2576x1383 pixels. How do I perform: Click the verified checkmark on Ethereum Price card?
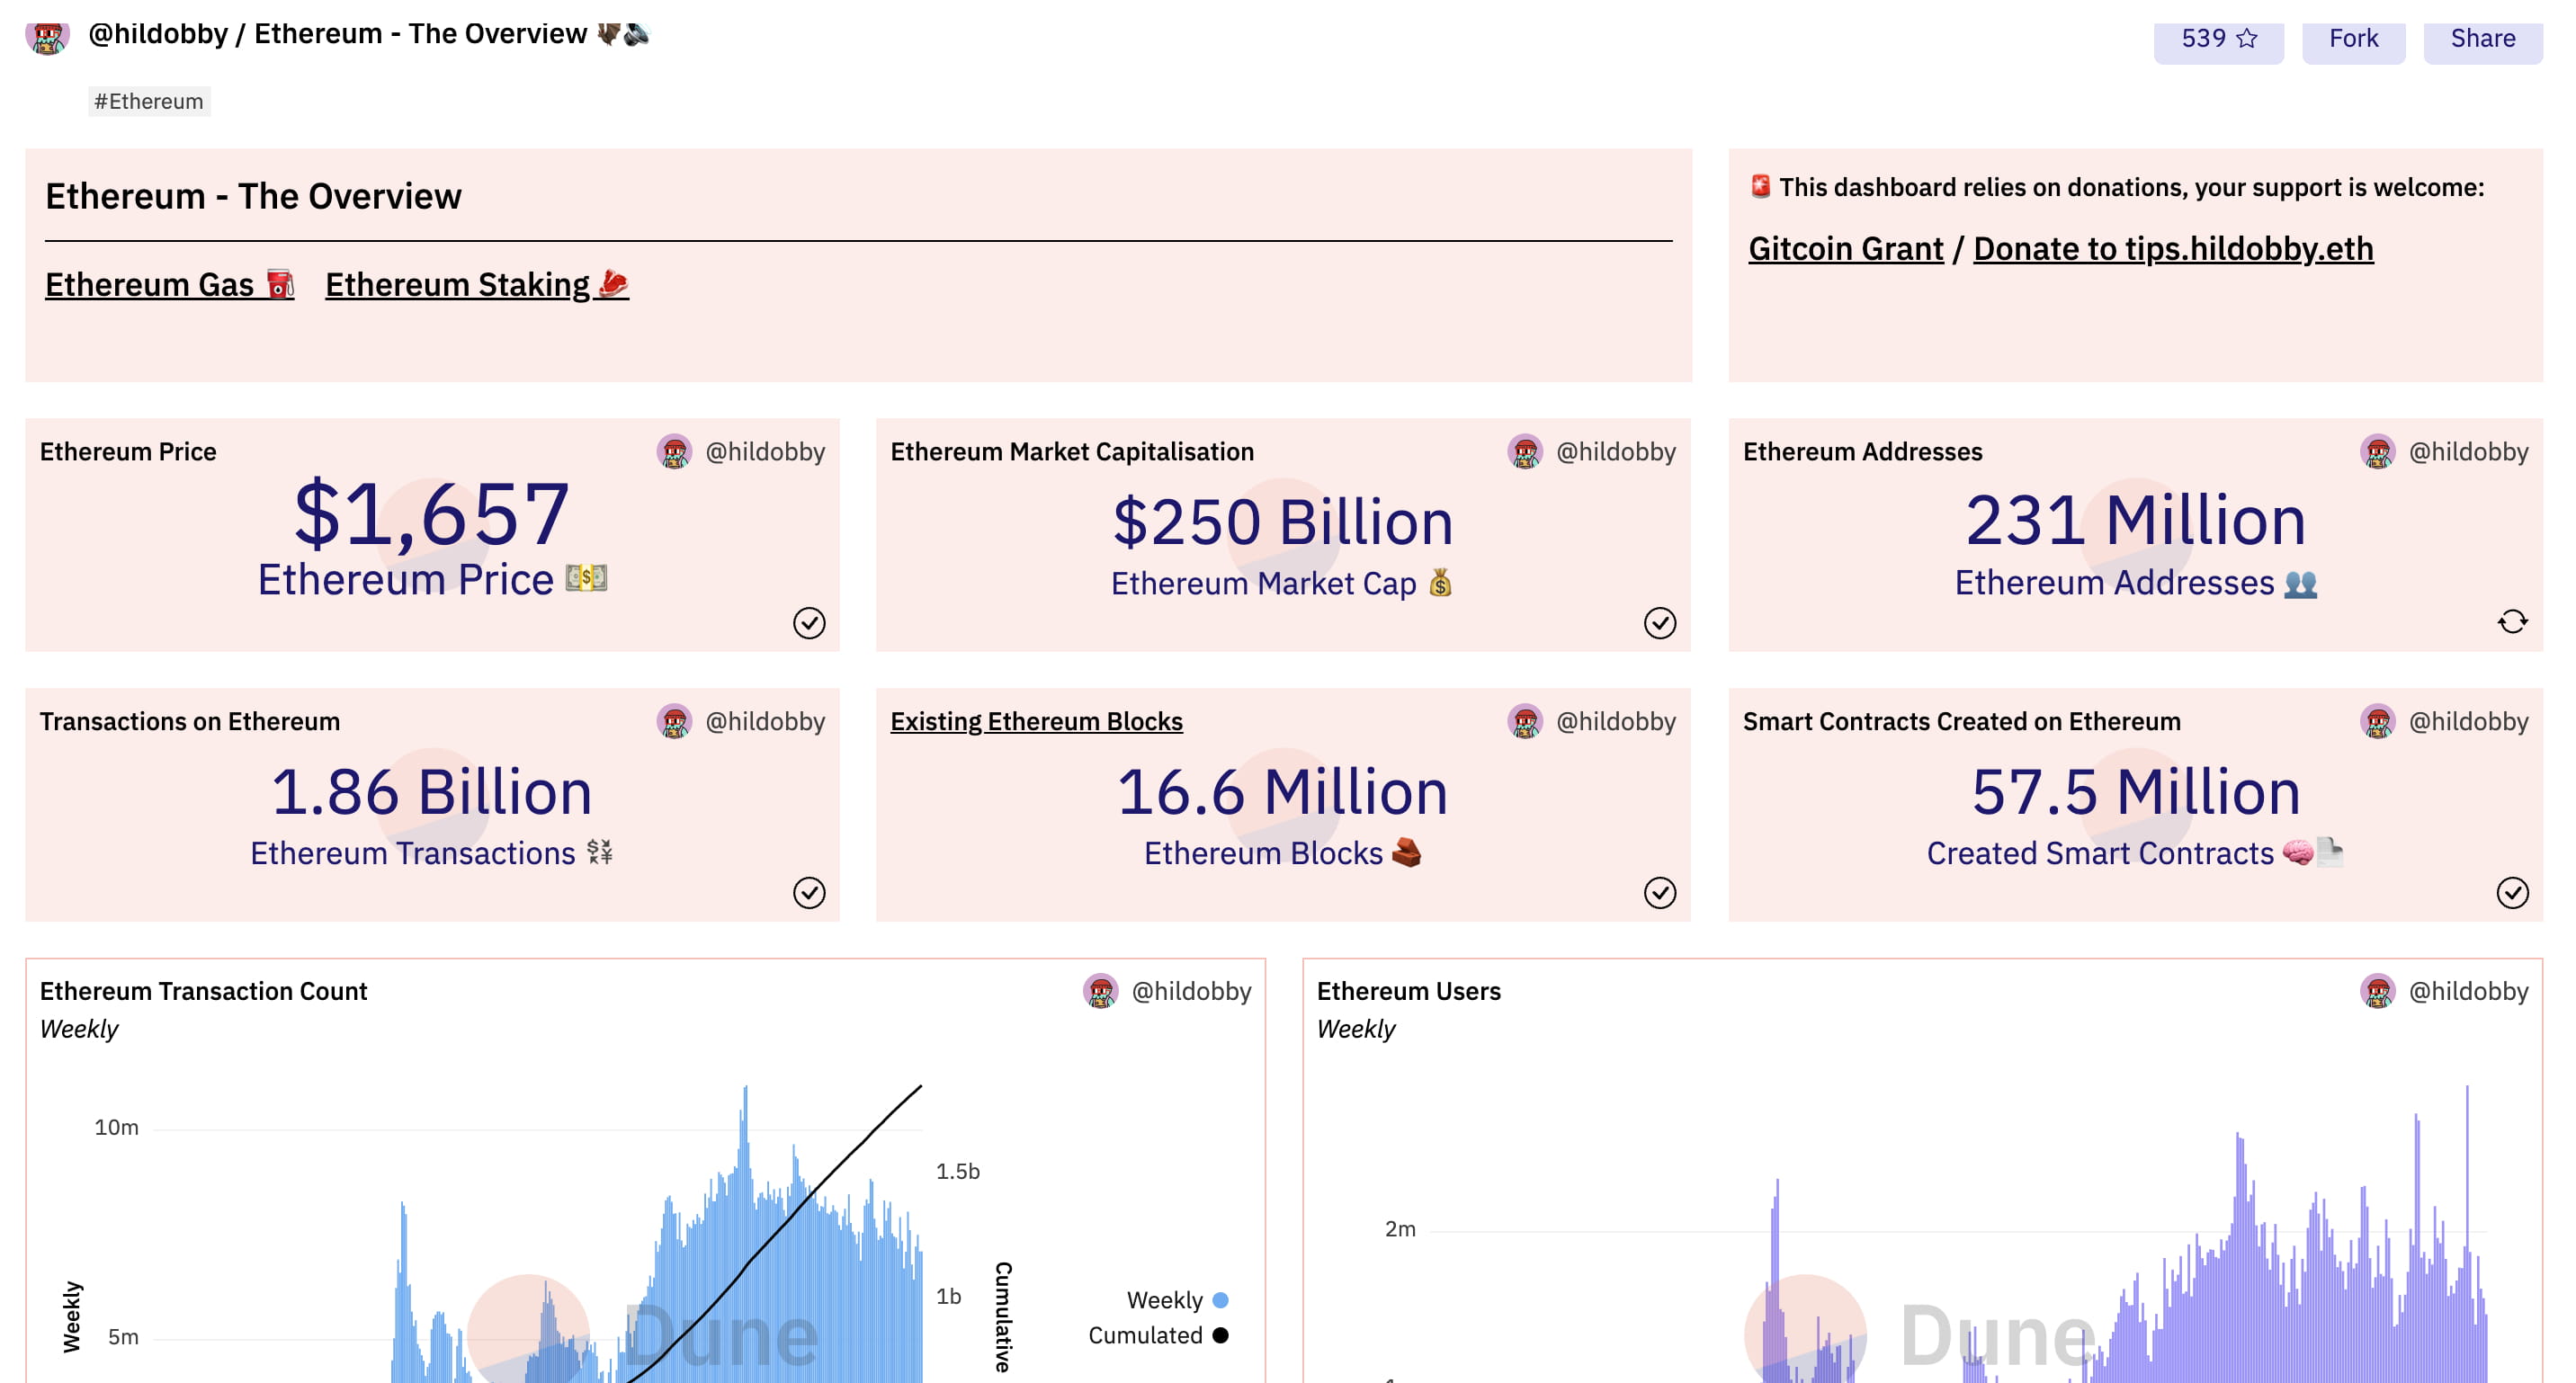pyautogui.click(x=809, y=623)
